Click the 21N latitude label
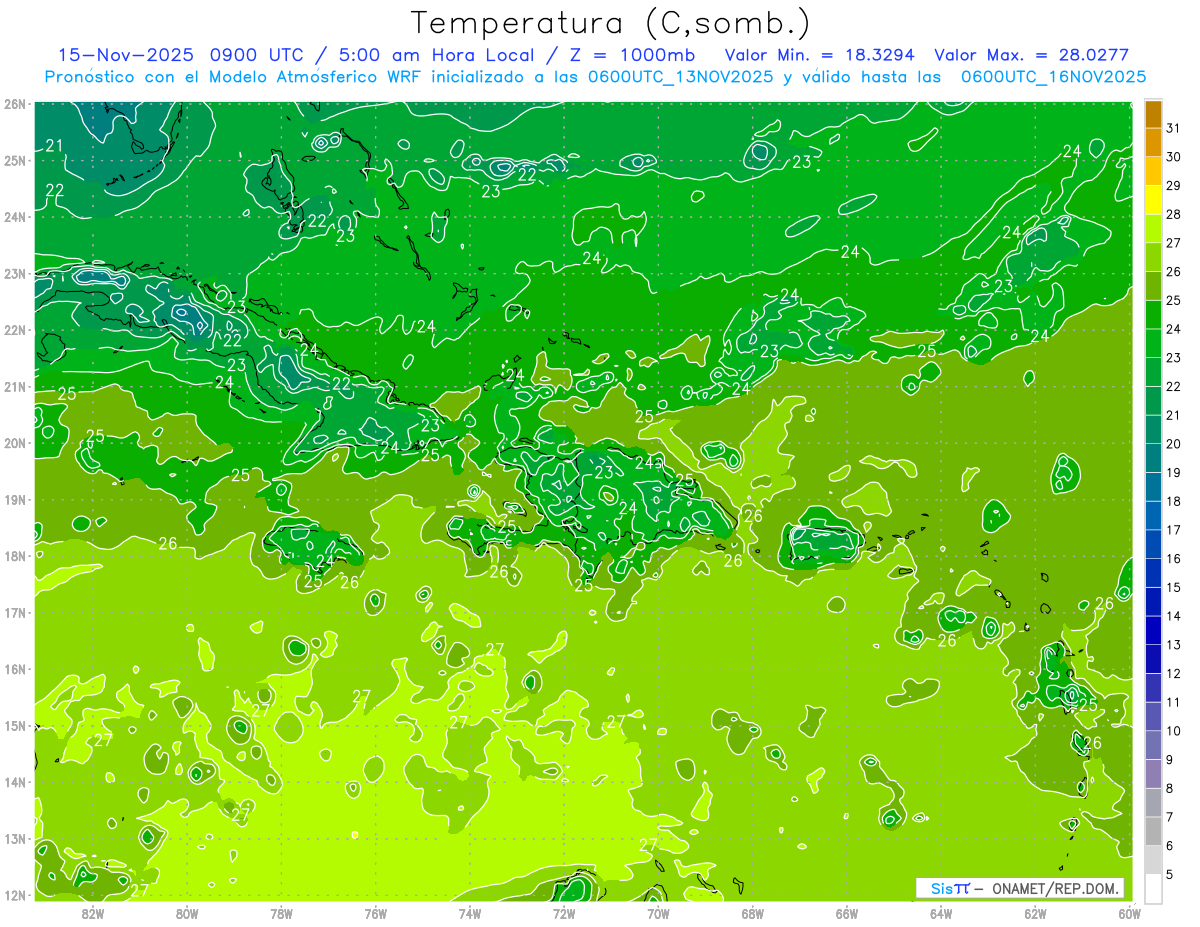Image resolution: width=1200 pixels, height=927 pixels. coord(15,387)
